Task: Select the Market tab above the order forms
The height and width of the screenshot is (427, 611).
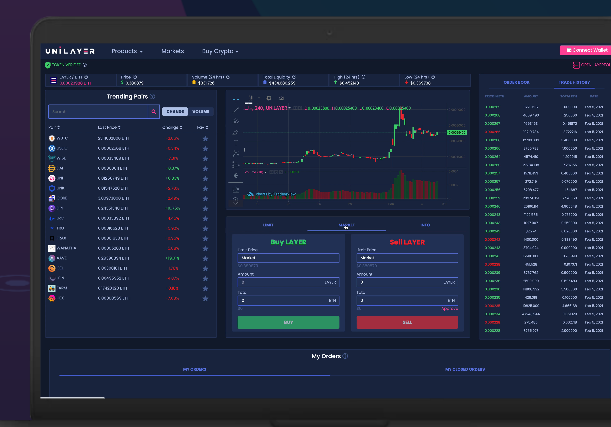Action: (x=346, y=226)
